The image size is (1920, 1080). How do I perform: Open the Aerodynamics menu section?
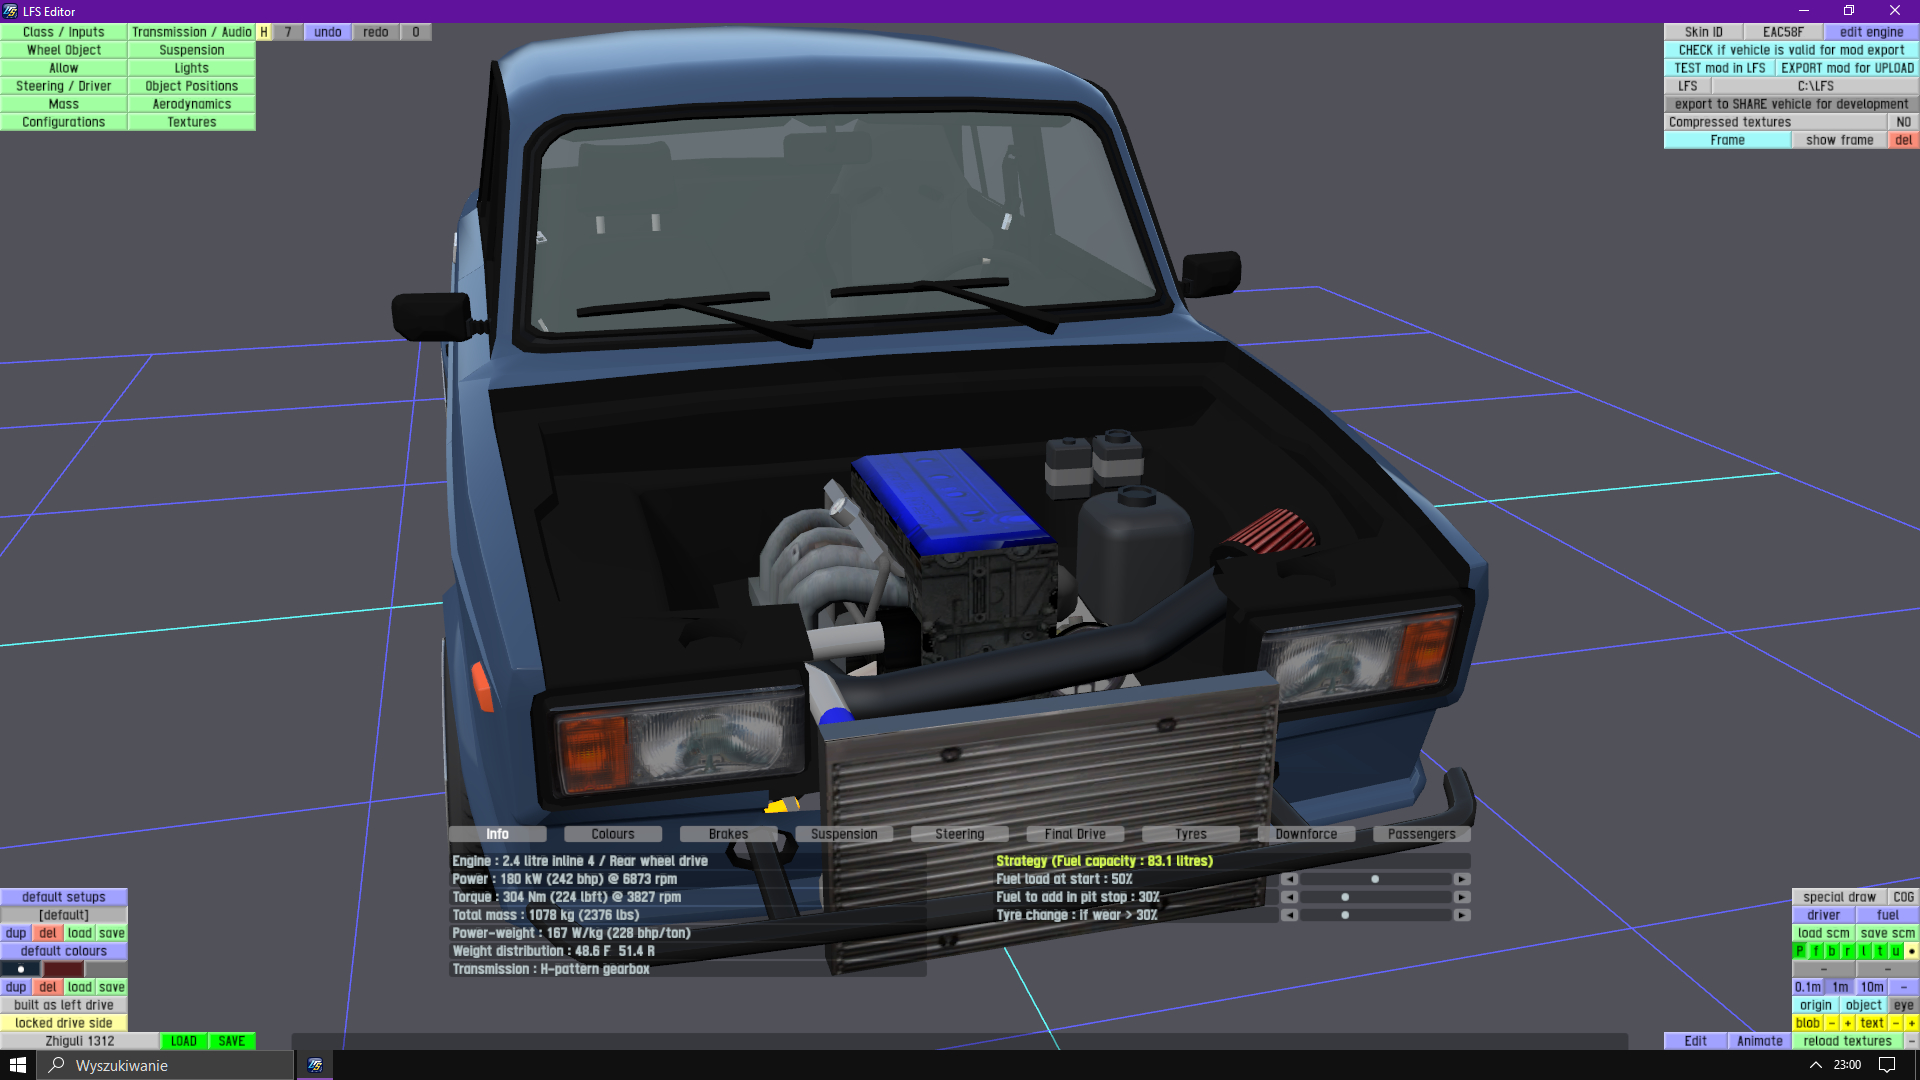pyautogui.click(x=192, y=104)
